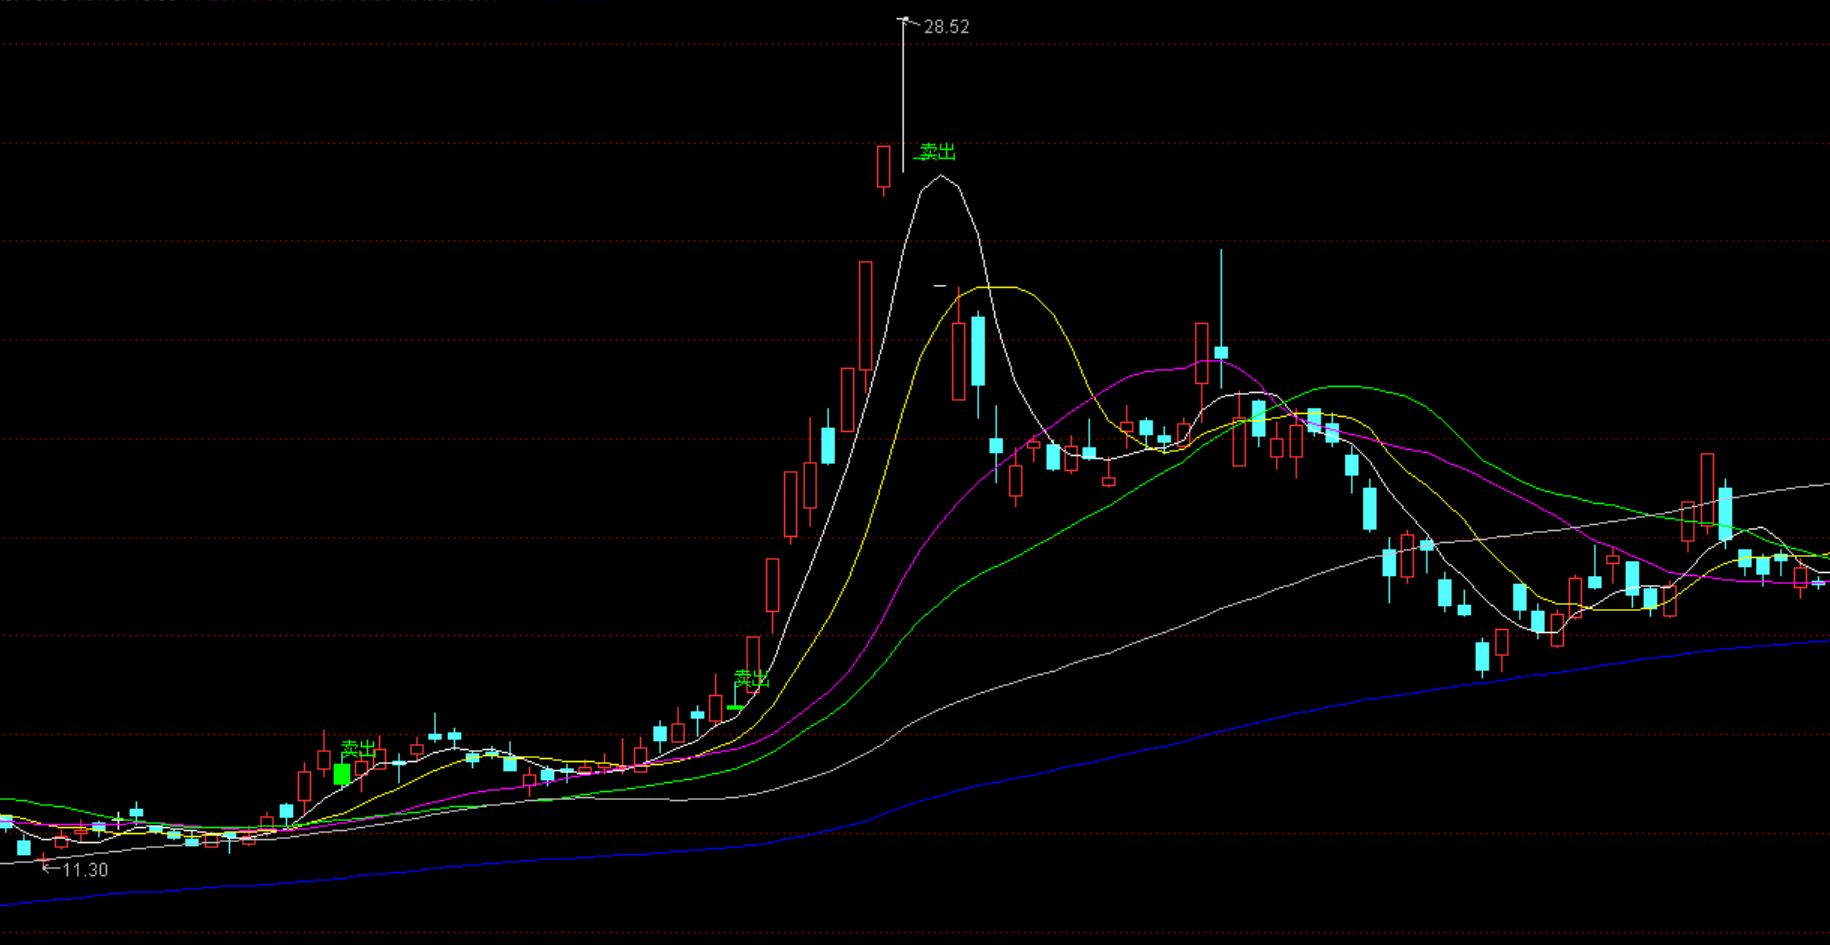Click the 28.52 highest price label
The width and height of the screenshot is (1830, 945).
click(x=946, y=27)
